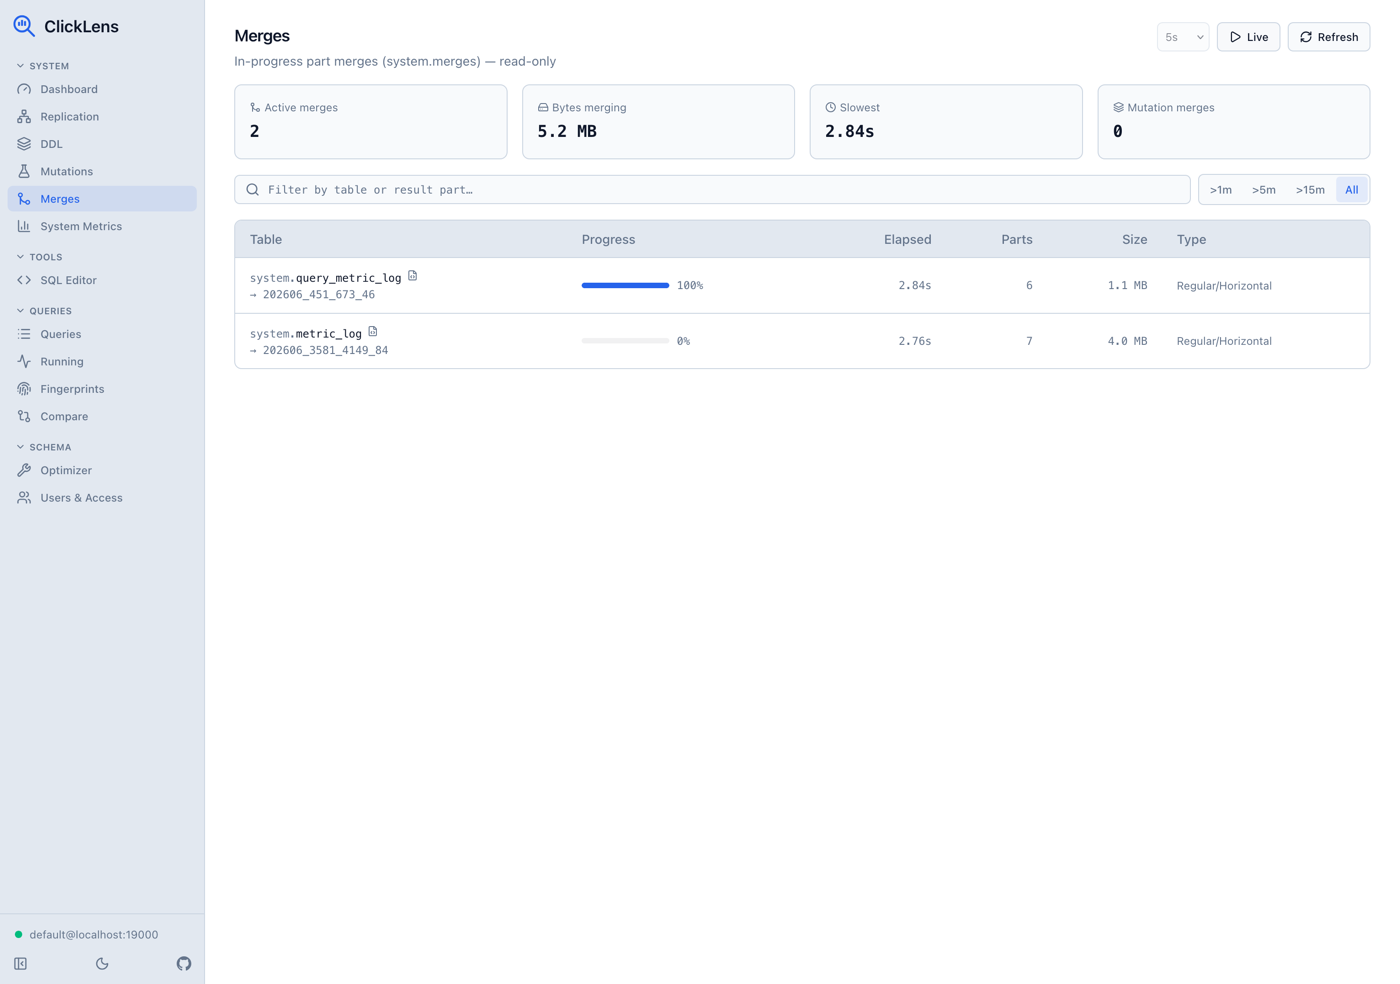This screenshot has height=984, width=1400.
Task: Click the Parts column header
Action: (x=1017, y=239)
